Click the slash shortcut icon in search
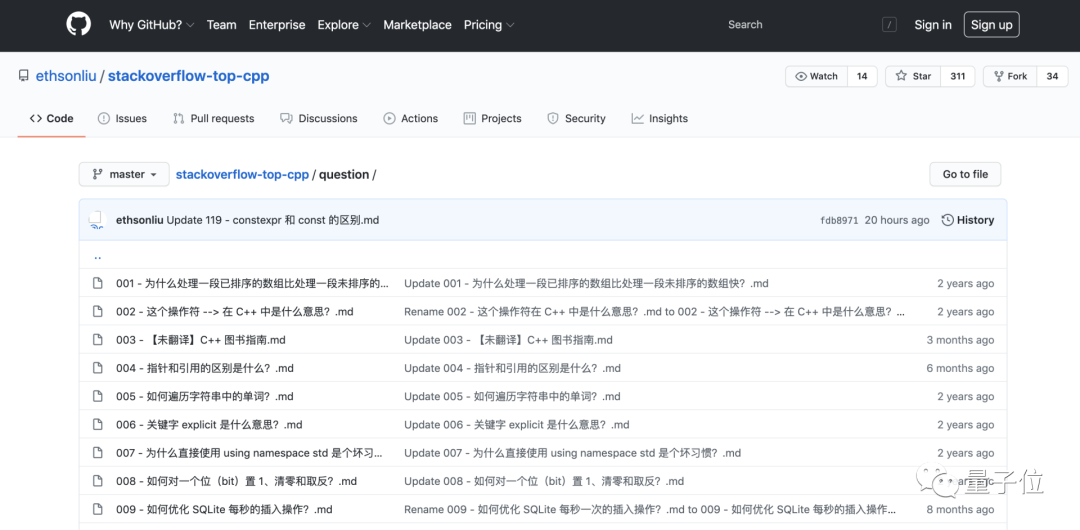This screenshot has height=530, width=1080. 889,25
